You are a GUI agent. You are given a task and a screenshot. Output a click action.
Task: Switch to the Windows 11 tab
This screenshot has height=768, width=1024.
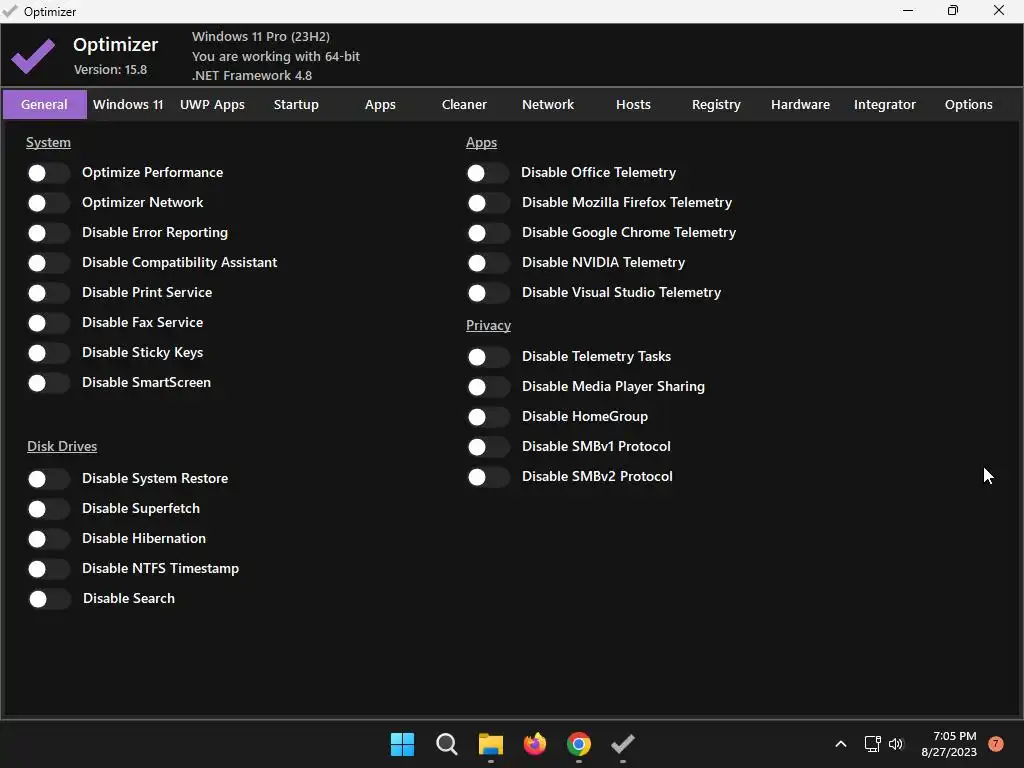[x=128, y=104]
